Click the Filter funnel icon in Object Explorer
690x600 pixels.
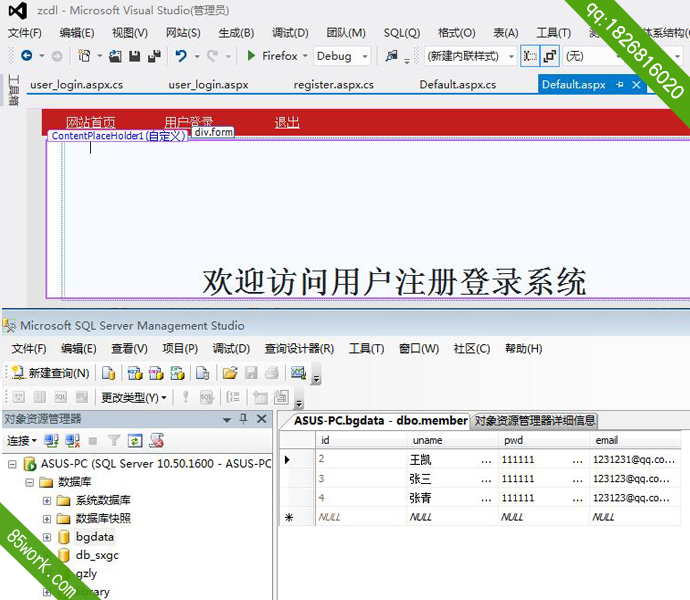coord(114,440)
